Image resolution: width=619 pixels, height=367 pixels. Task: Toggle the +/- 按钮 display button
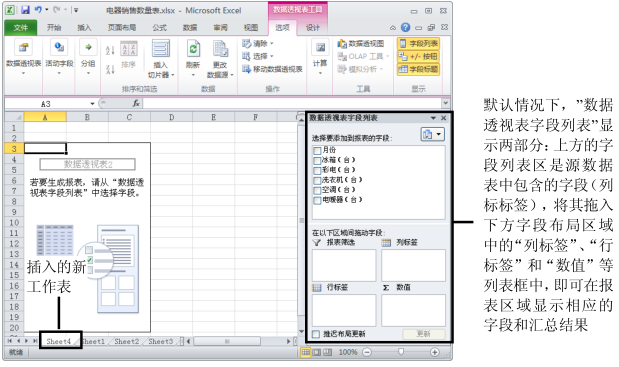click(418, 56)
